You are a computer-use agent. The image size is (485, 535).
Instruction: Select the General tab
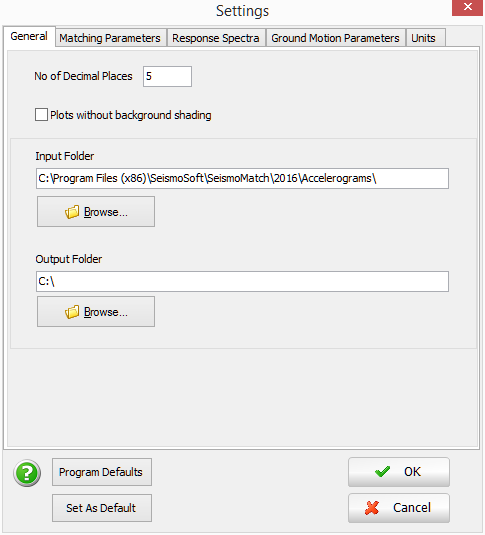point(29,36)
